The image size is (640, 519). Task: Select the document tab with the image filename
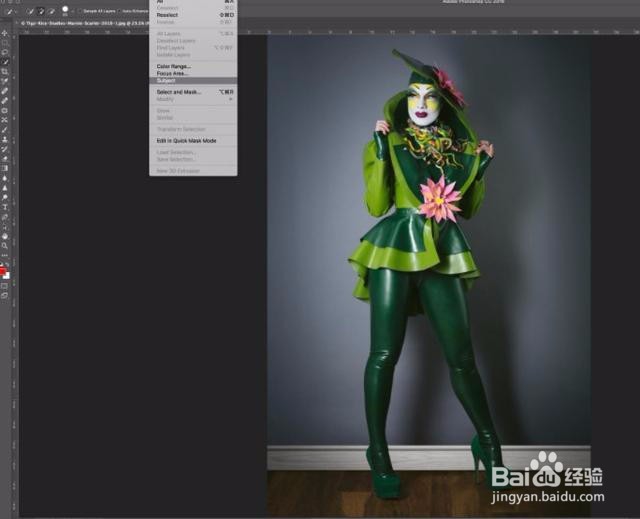point(84,23)
